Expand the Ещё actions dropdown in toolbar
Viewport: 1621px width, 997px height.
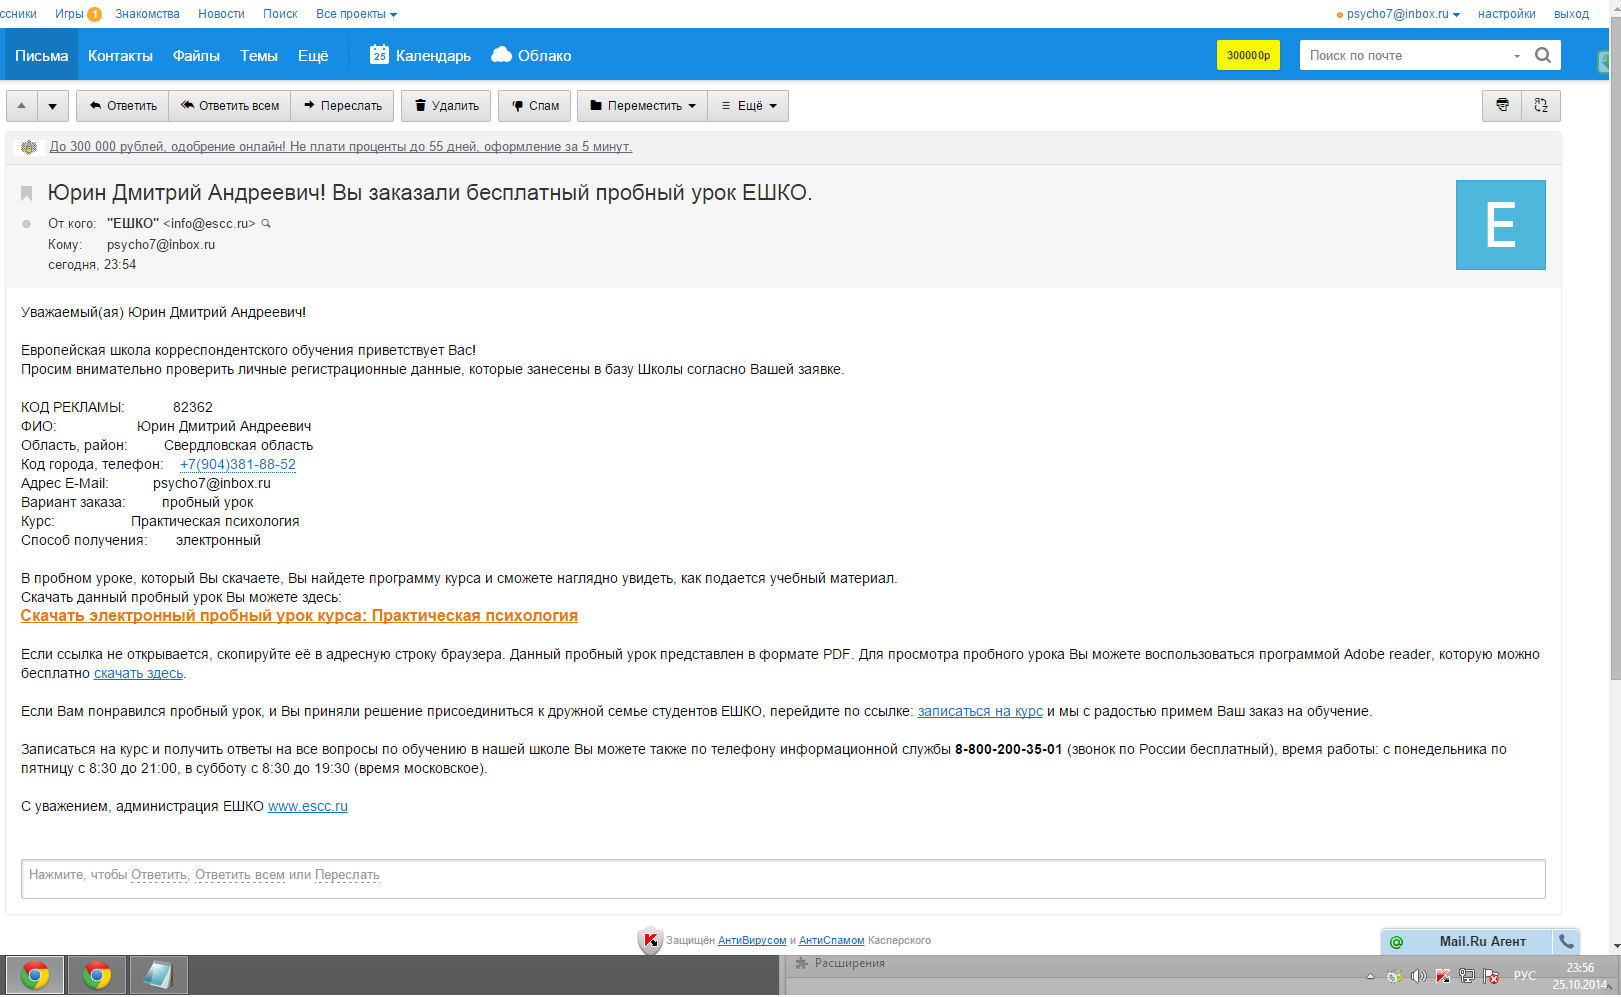pos(748,106)
